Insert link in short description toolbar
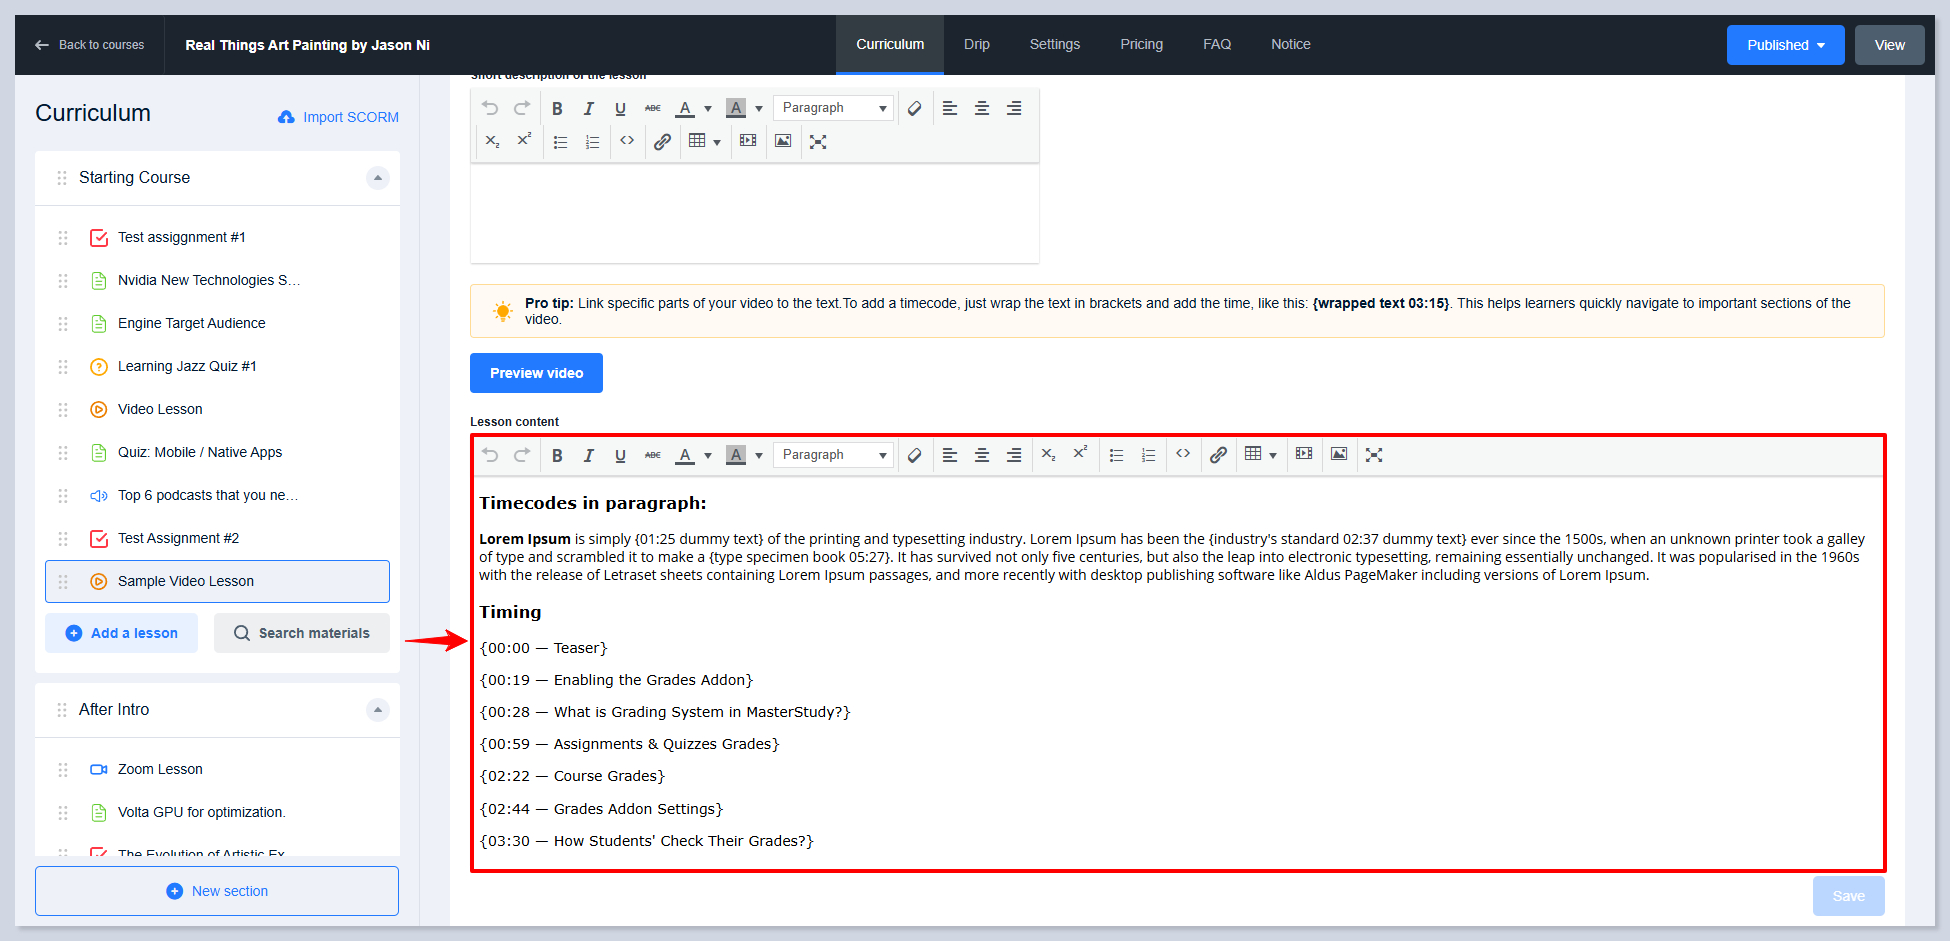Viewport: 1950px width, 941px height. click(662, 142)
